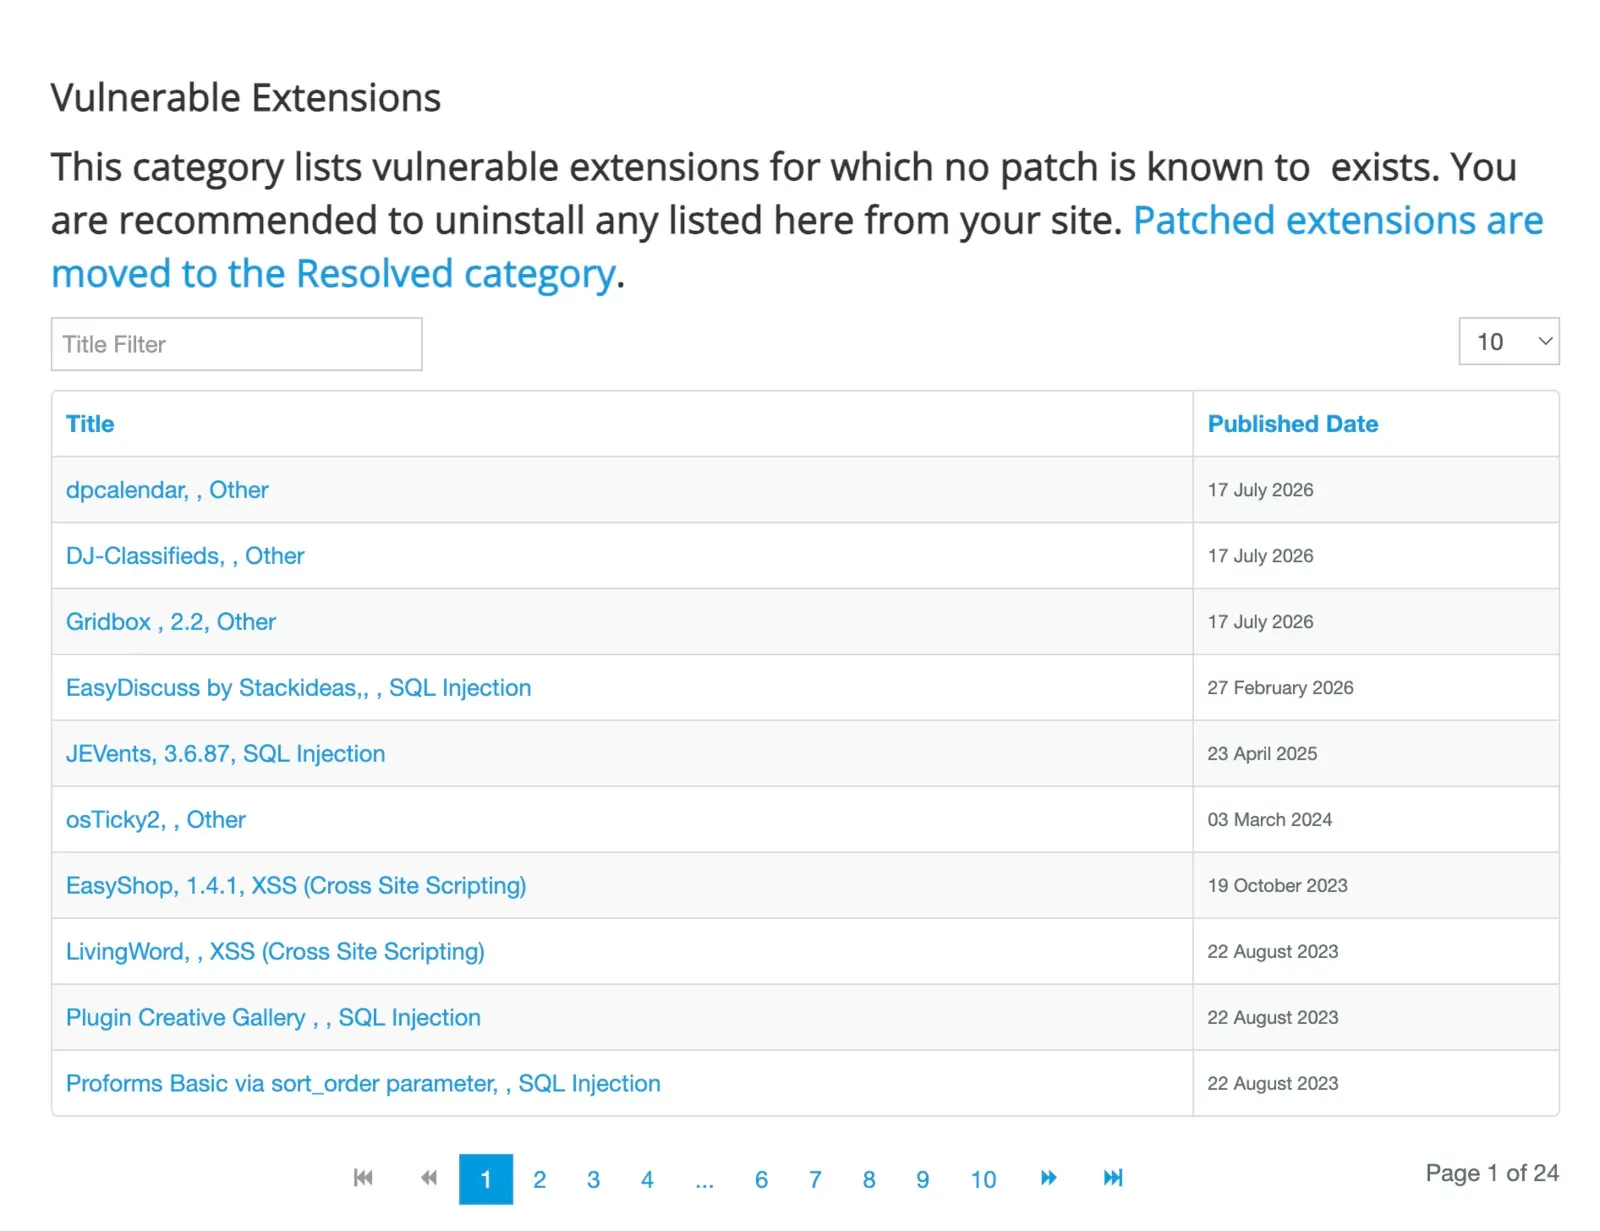The width and height of the screenshot is (1600, 1231).
Task: Click the Page 1 of 24 text
Action: (x=1492, y=1173)
